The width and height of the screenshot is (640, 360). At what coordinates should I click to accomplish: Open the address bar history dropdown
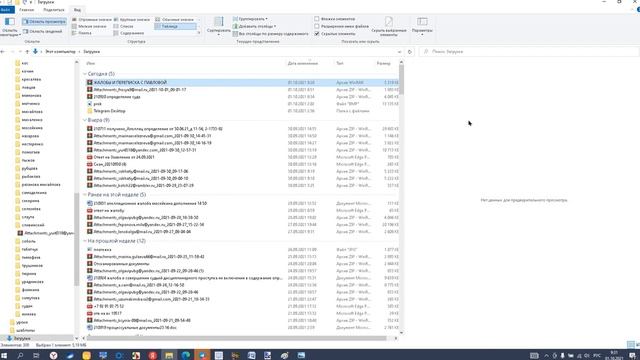pos(399,52)
